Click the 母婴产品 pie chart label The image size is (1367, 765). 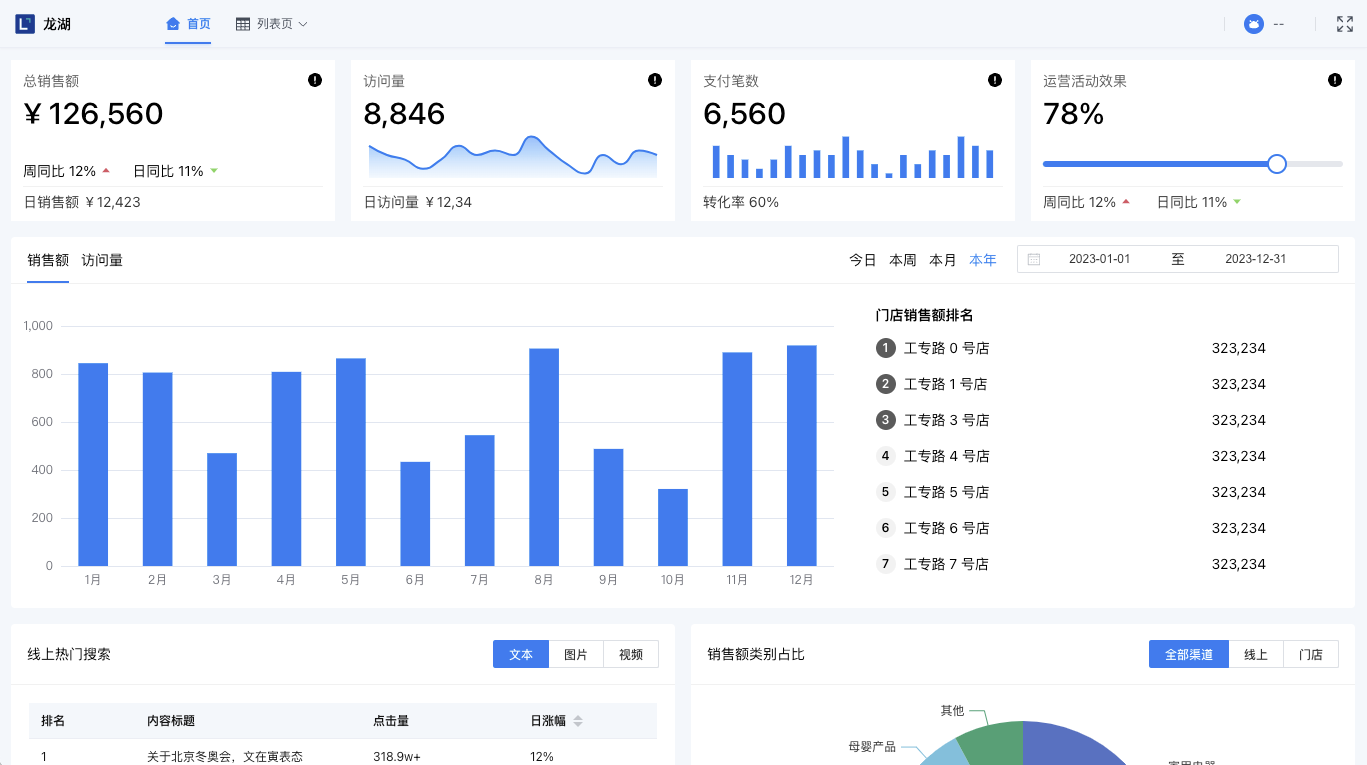[872, 746]
